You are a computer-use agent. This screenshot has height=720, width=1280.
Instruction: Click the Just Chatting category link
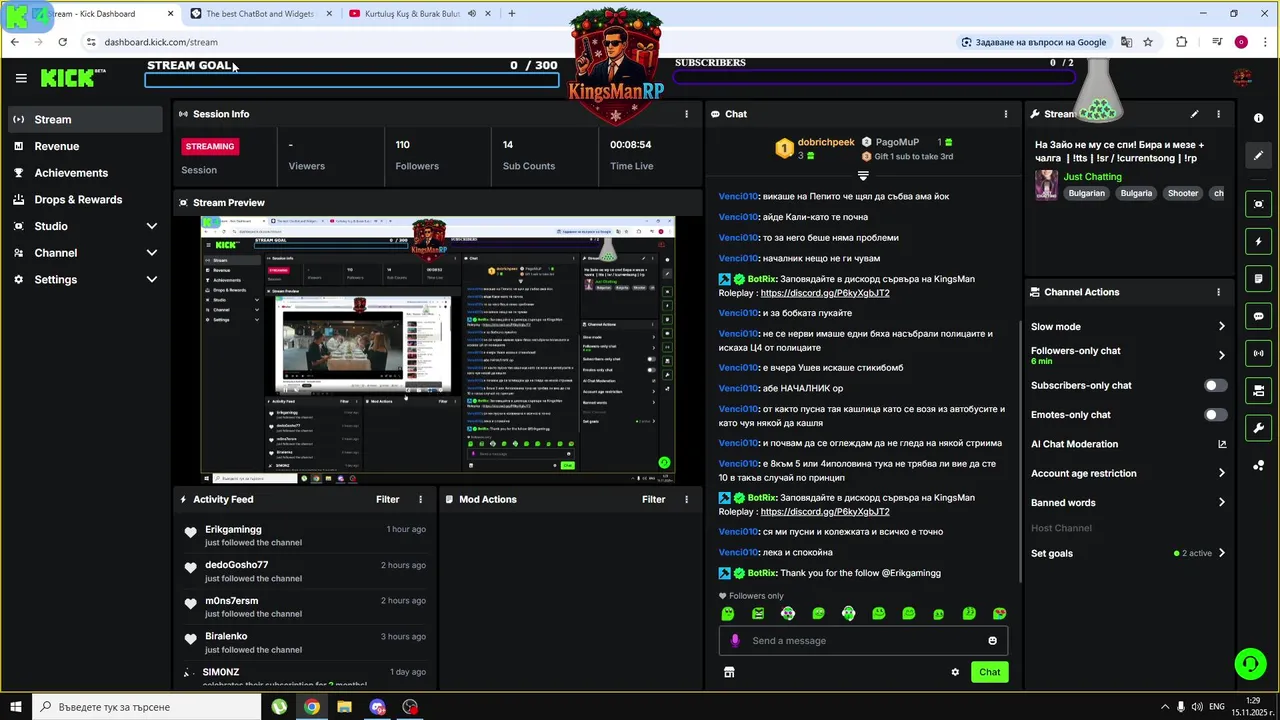1092,177
